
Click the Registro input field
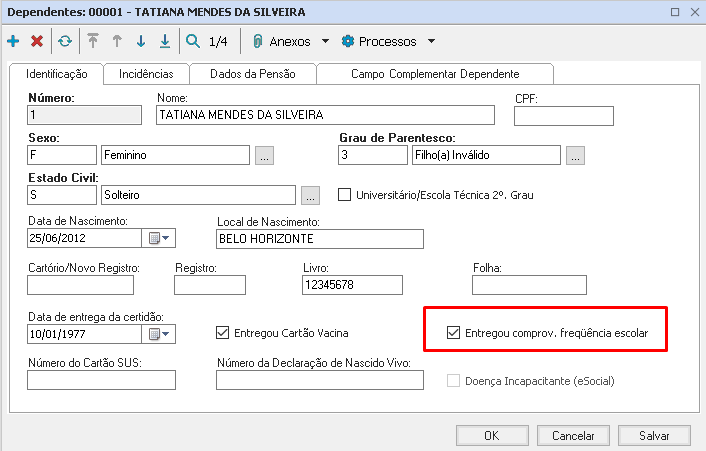tap(210, 285)
